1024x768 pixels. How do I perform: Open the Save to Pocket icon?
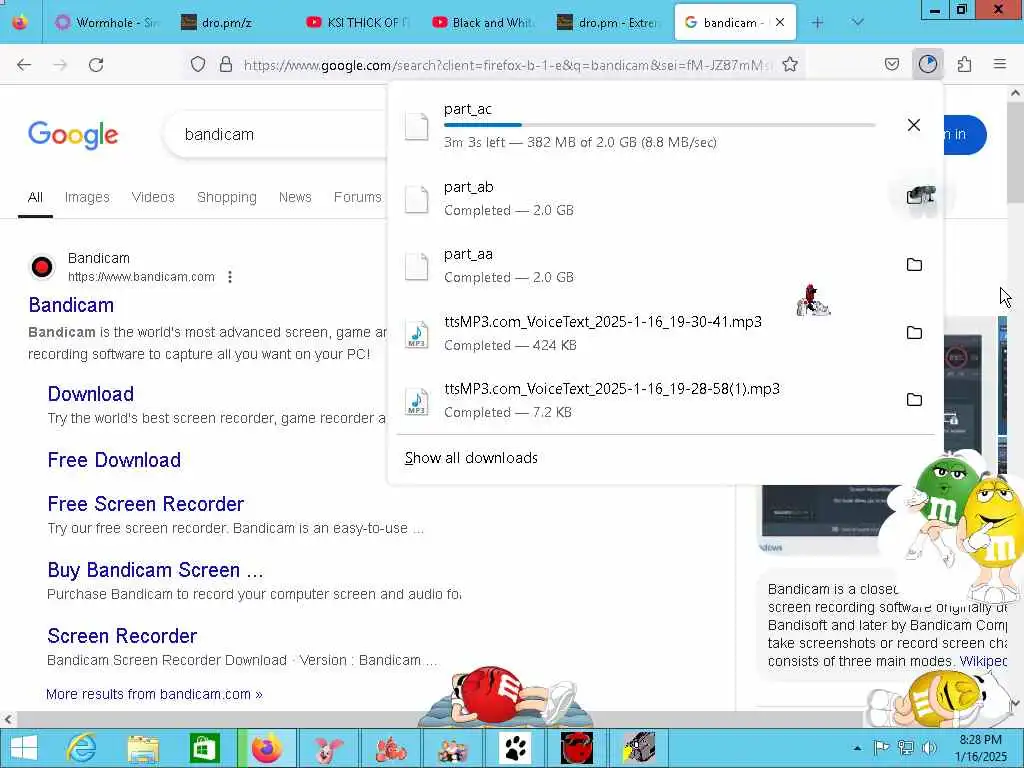pos(892,64)
